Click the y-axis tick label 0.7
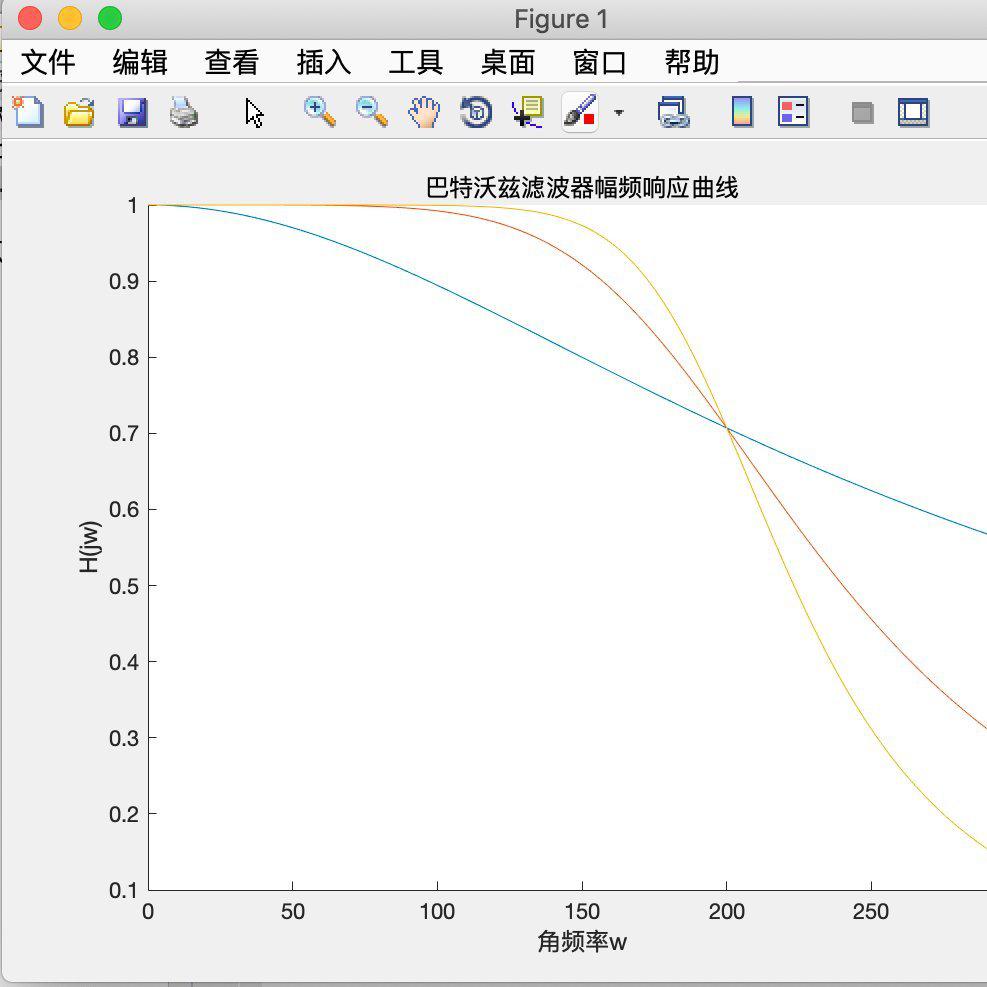The height and width of the screenshot is (987, 987). pyautogui.click(x=123, y=434)
